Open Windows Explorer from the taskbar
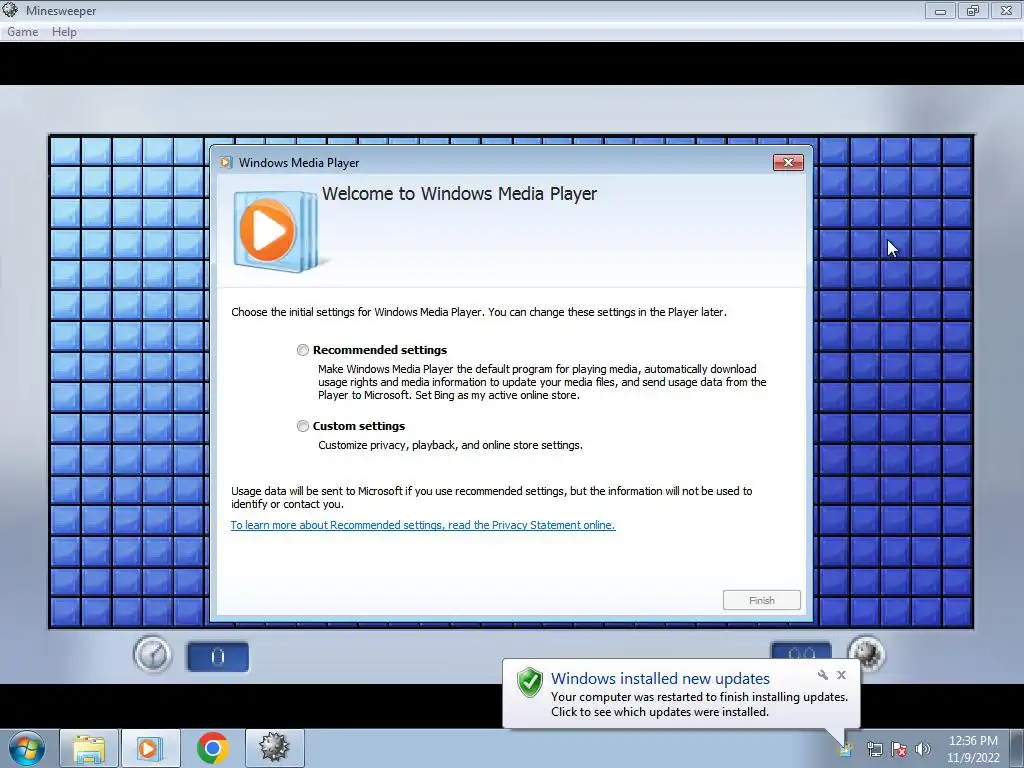Screen dimensions: 1024x768 click(x=89, y=748)
